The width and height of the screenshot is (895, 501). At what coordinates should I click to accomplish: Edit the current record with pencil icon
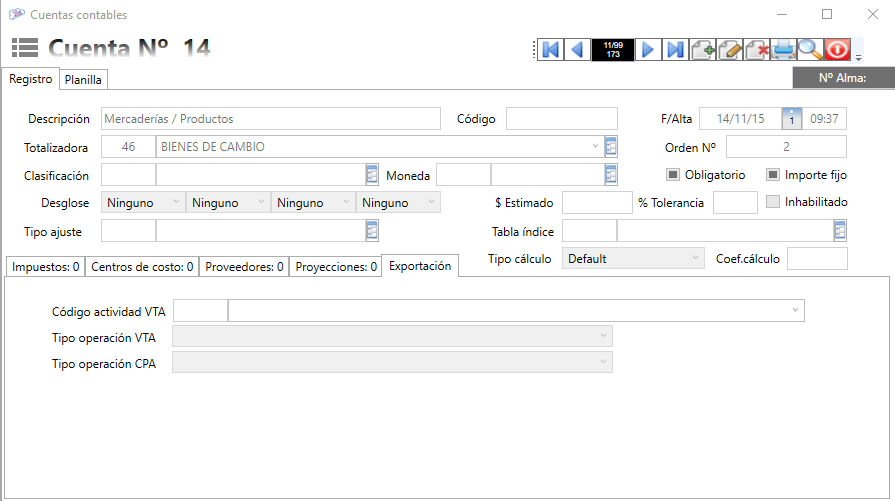click(x=729, y=49)
